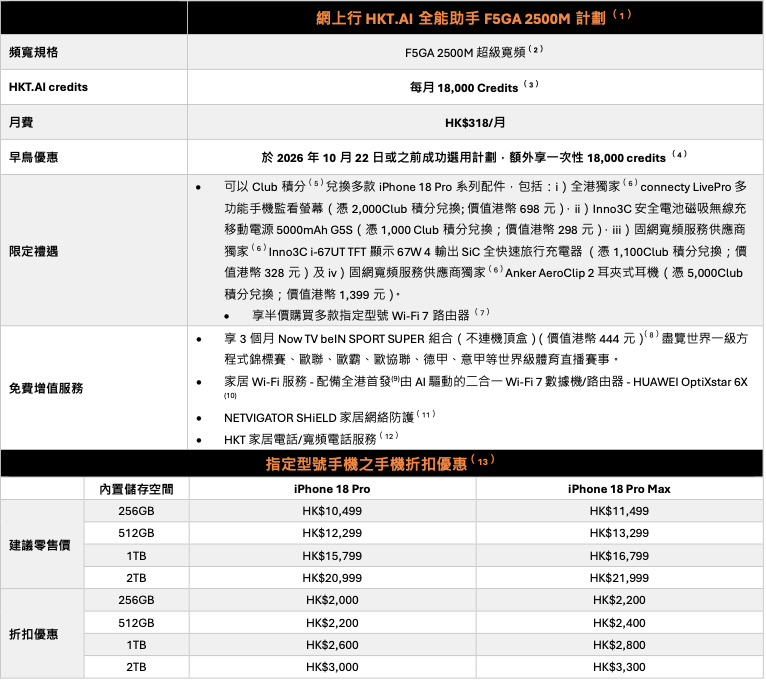
Task: Click the 'HK$16,799' price cell
Action: tap(619, 556)
